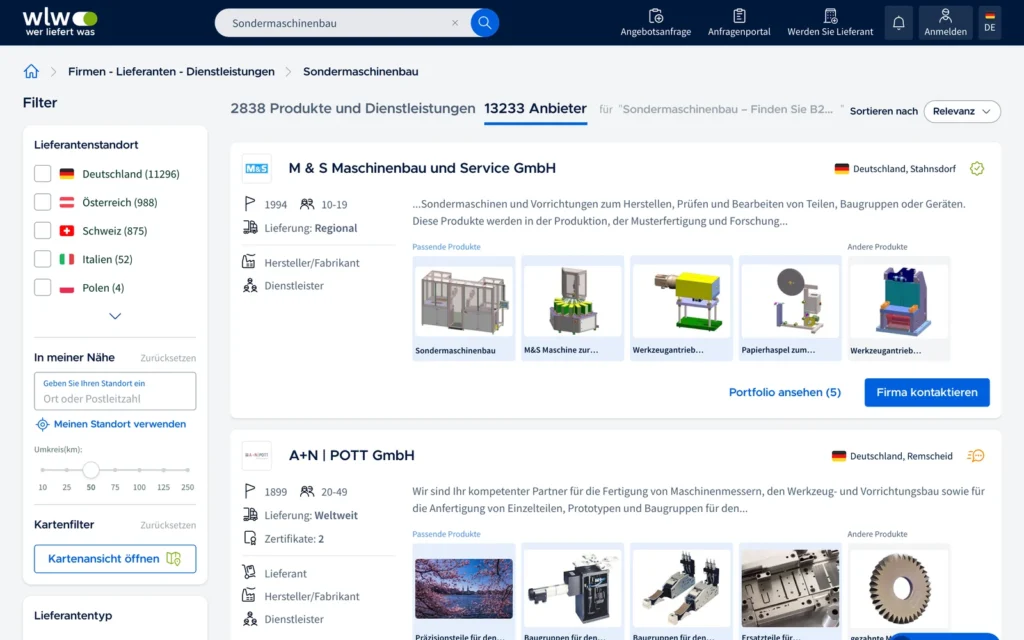
Task: Open the Sondermaschinenbau product thumbnail
Action: tap(464, 308)
